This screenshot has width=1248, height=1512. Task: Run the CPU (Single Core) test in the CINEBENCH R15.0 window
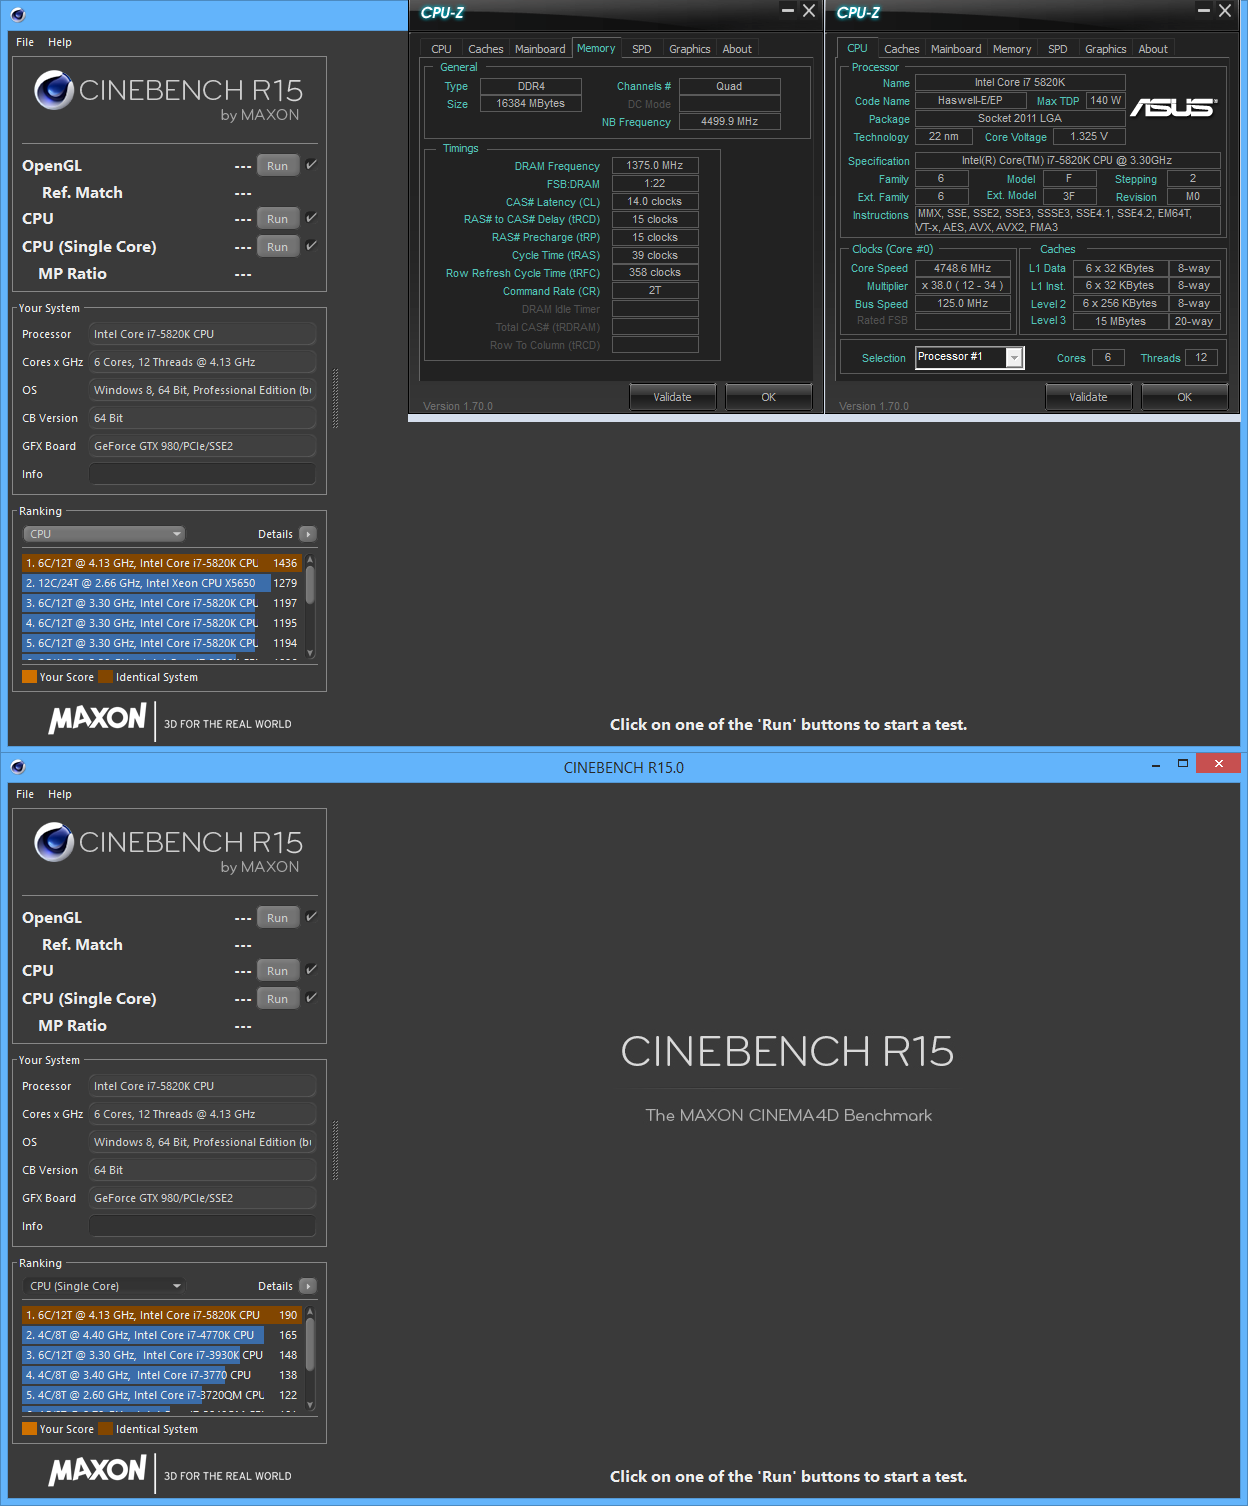278,999
